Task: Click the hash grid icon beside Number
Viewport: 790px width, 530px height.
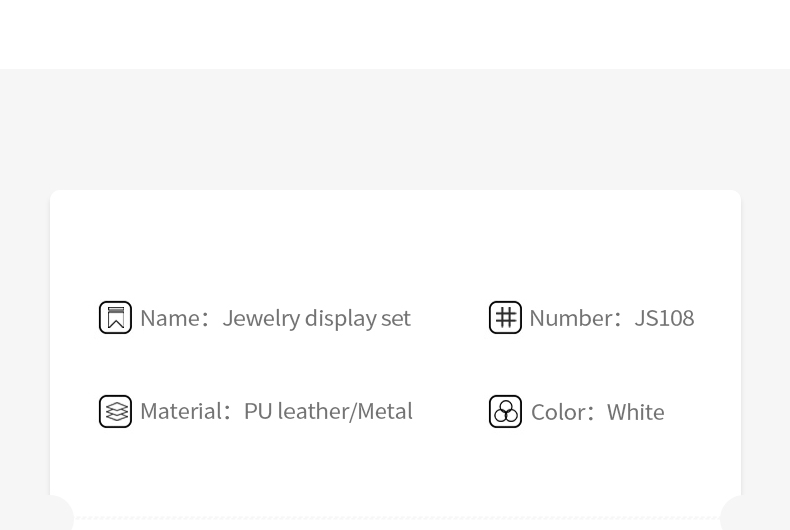Action: (x=505, y=317)
